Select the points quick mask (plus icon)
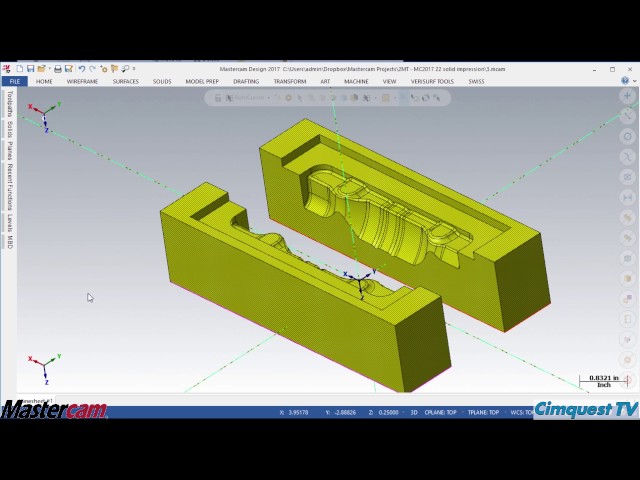This screenshot has width=640, height=480. (x=627, y=96)
